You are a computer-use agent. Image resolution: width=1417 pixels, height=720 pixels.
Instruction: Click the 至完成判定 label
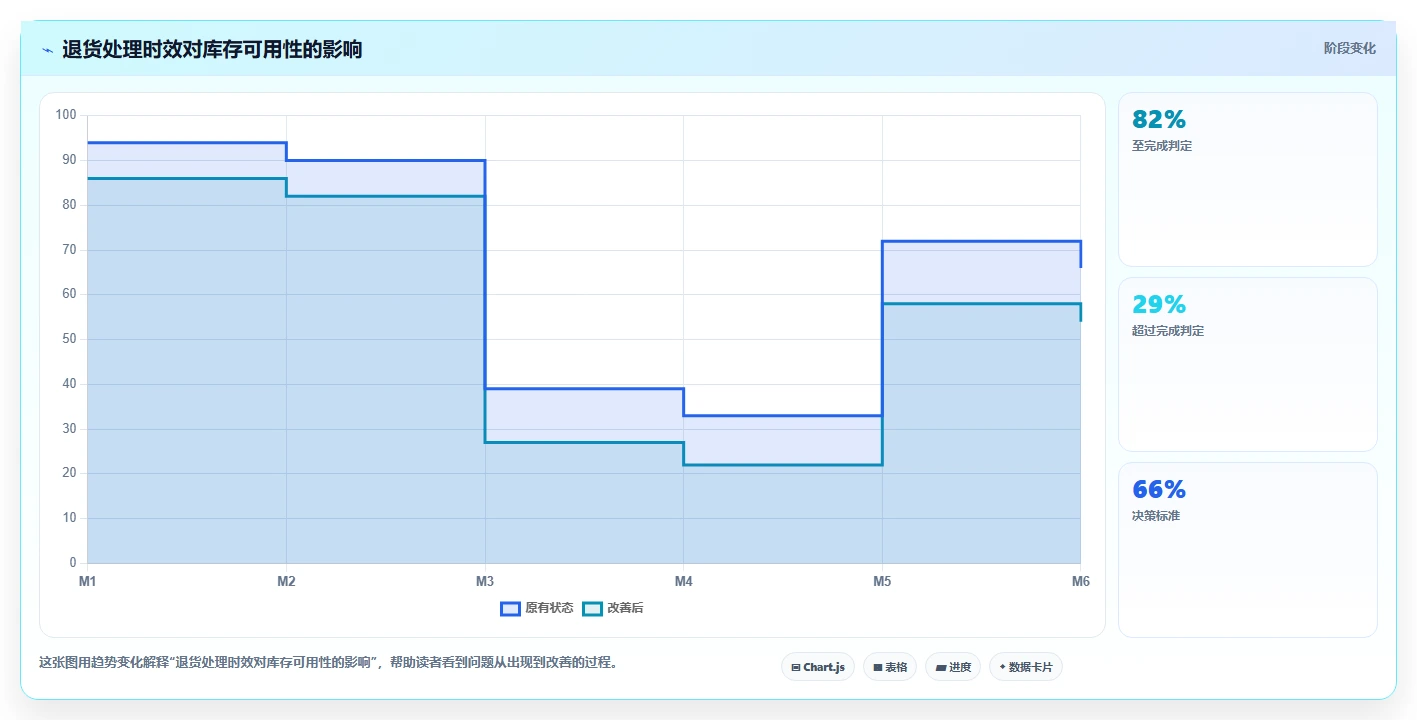[x=1162, y=146]
